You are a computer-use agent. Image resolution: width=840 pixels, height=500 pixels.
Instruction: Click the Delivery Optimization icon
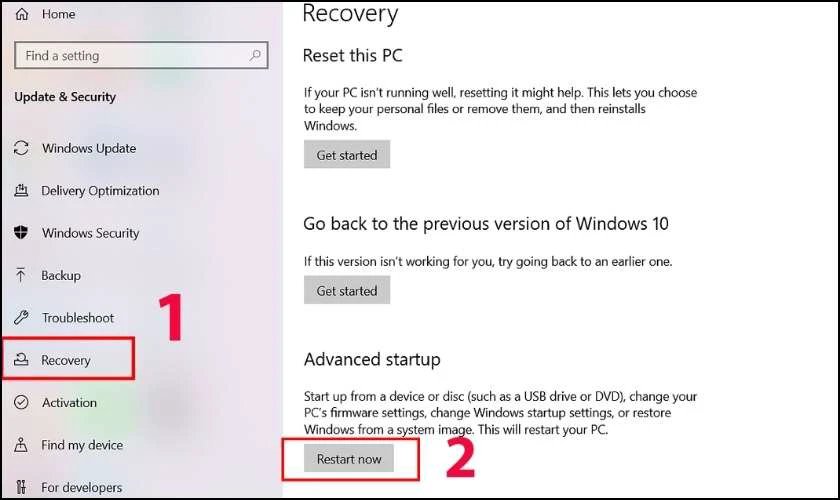tap(21, 190)
